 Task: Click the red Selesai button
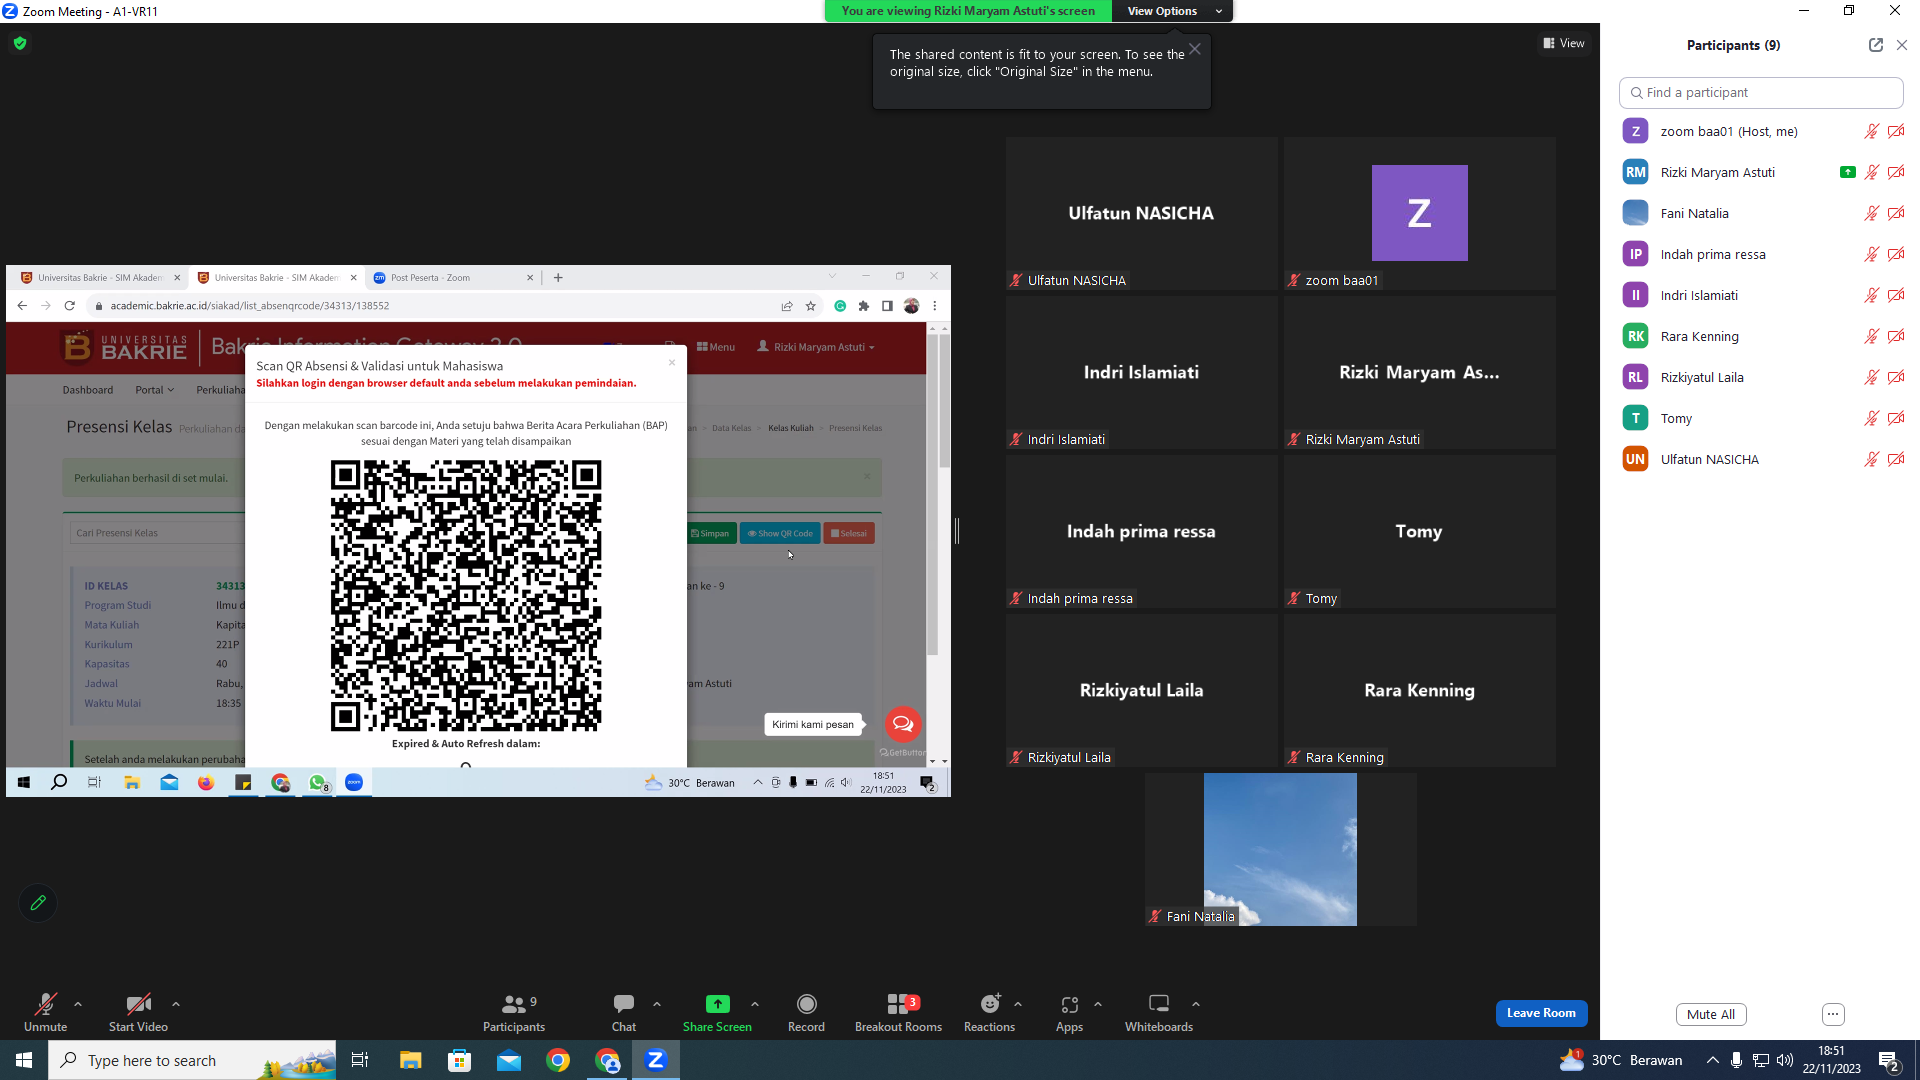point(849,533)
